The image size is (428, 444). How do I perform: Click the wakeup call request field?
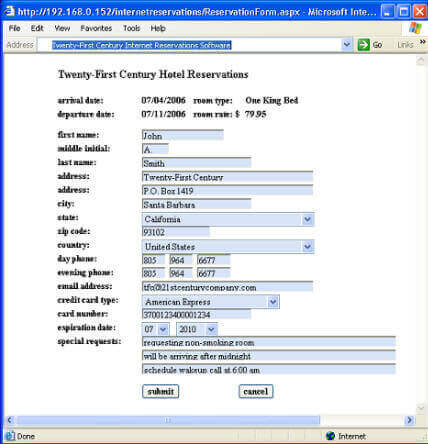pos(269,369)
